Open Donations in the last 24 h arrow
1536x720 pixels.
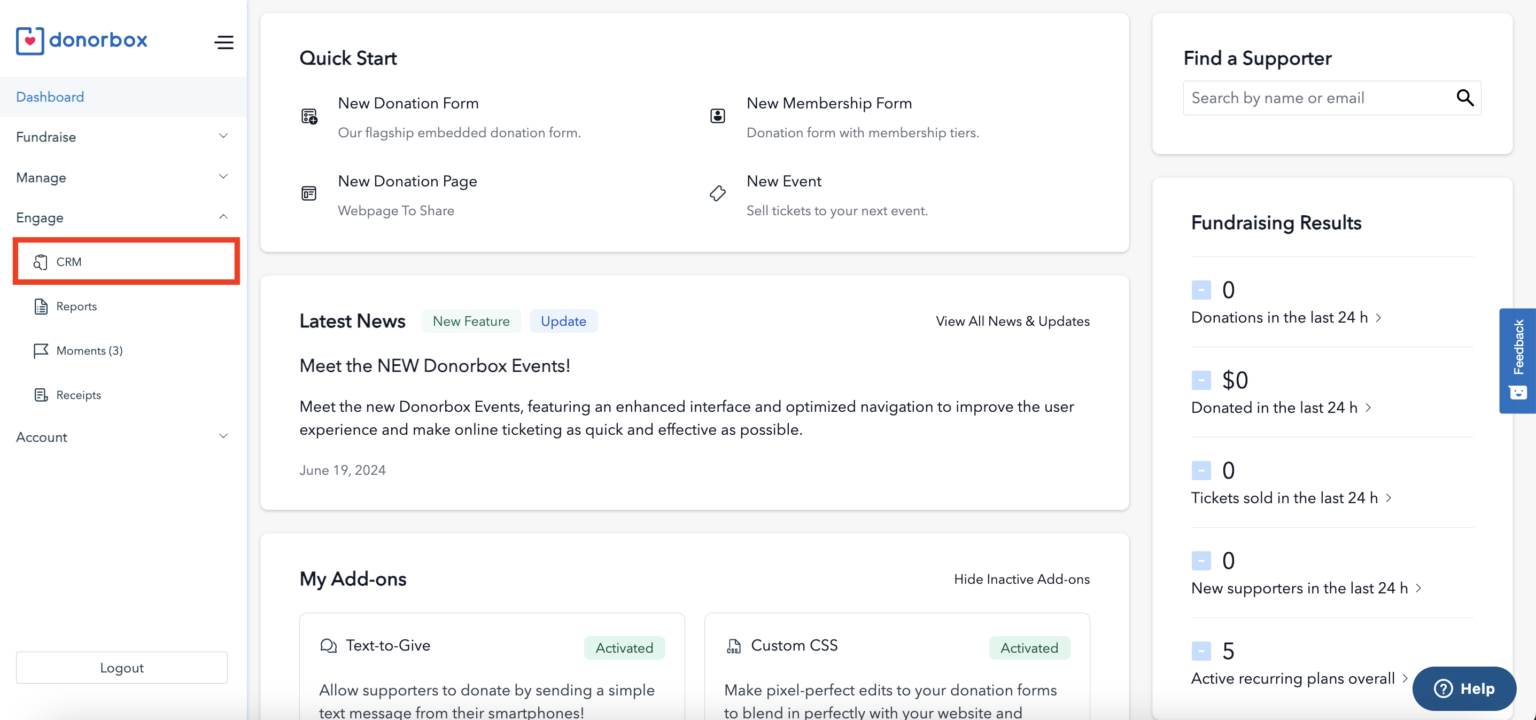1378,318
